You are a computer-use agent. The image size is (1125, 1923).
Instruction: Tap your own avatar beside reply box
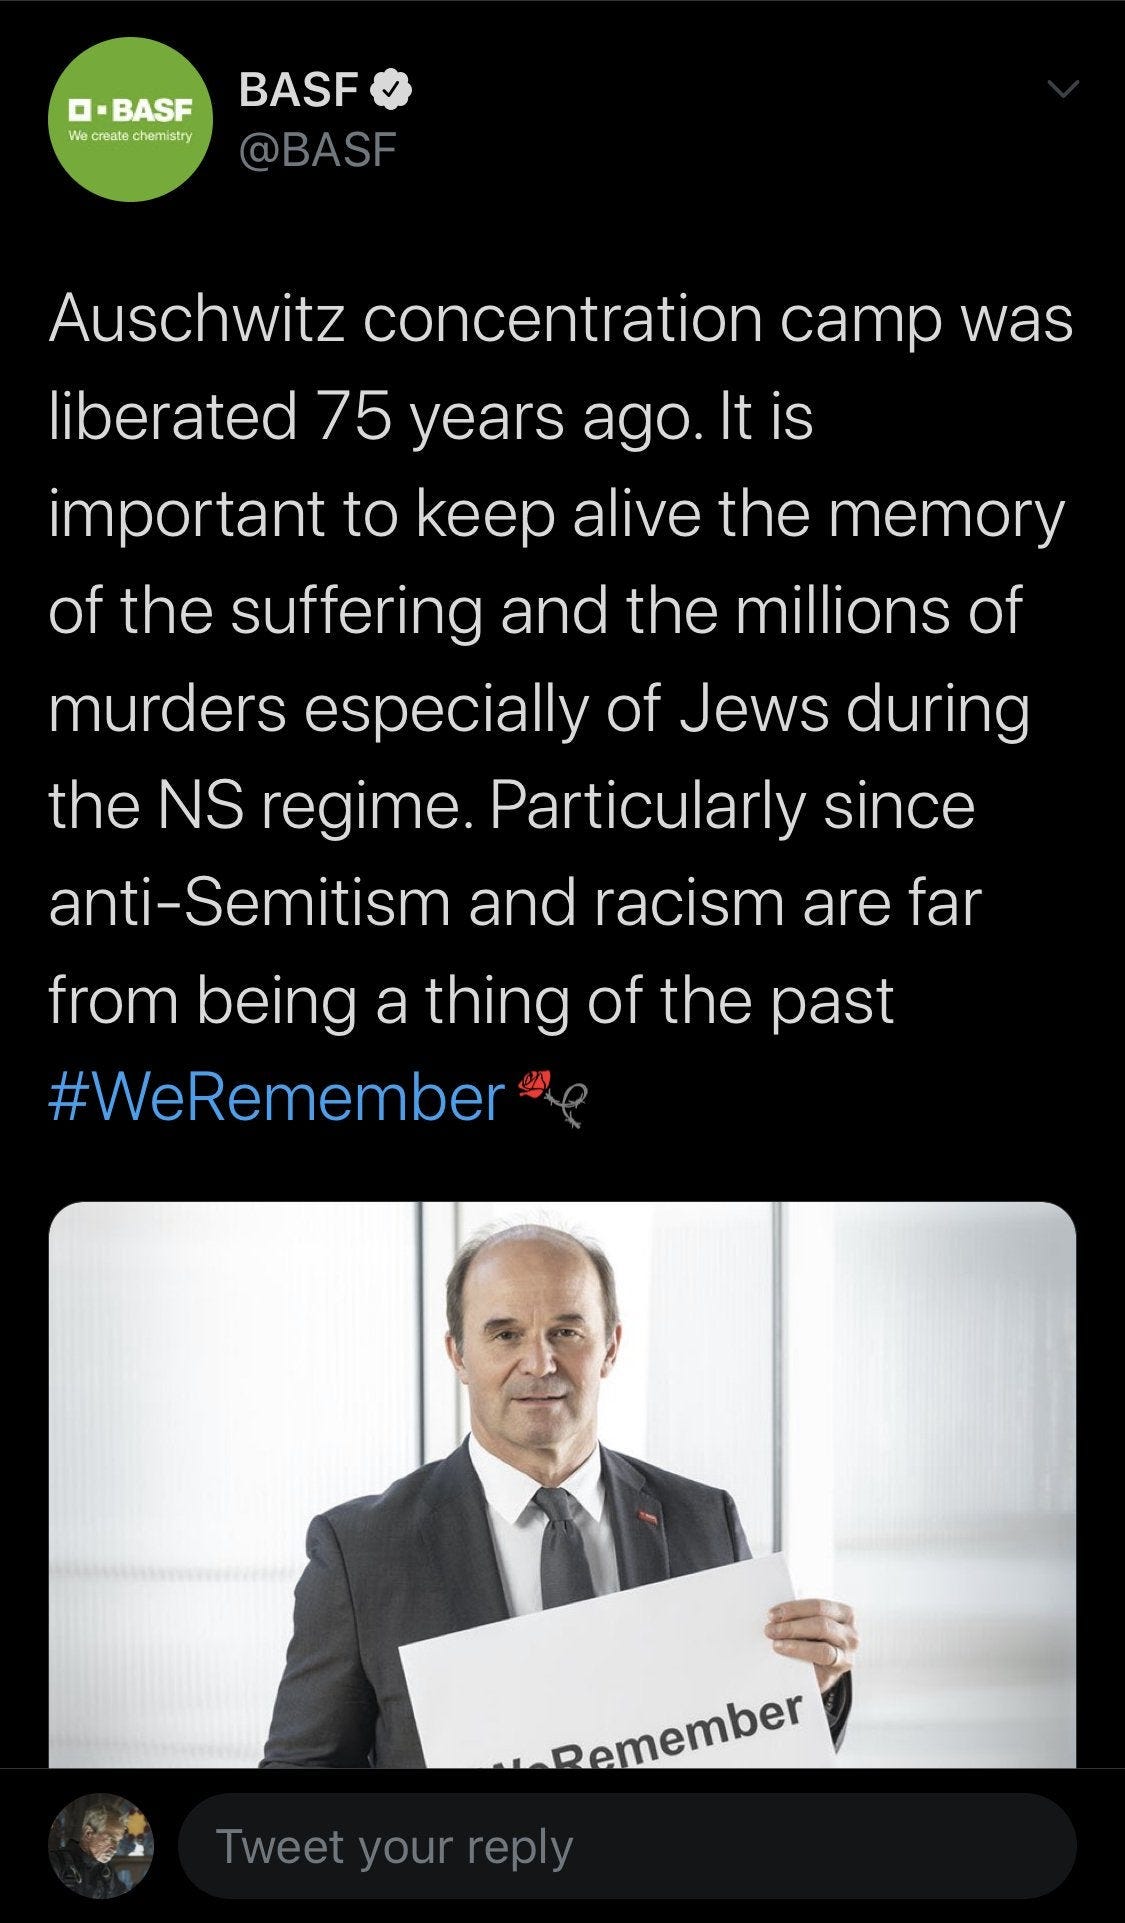tap(102, 1846)
